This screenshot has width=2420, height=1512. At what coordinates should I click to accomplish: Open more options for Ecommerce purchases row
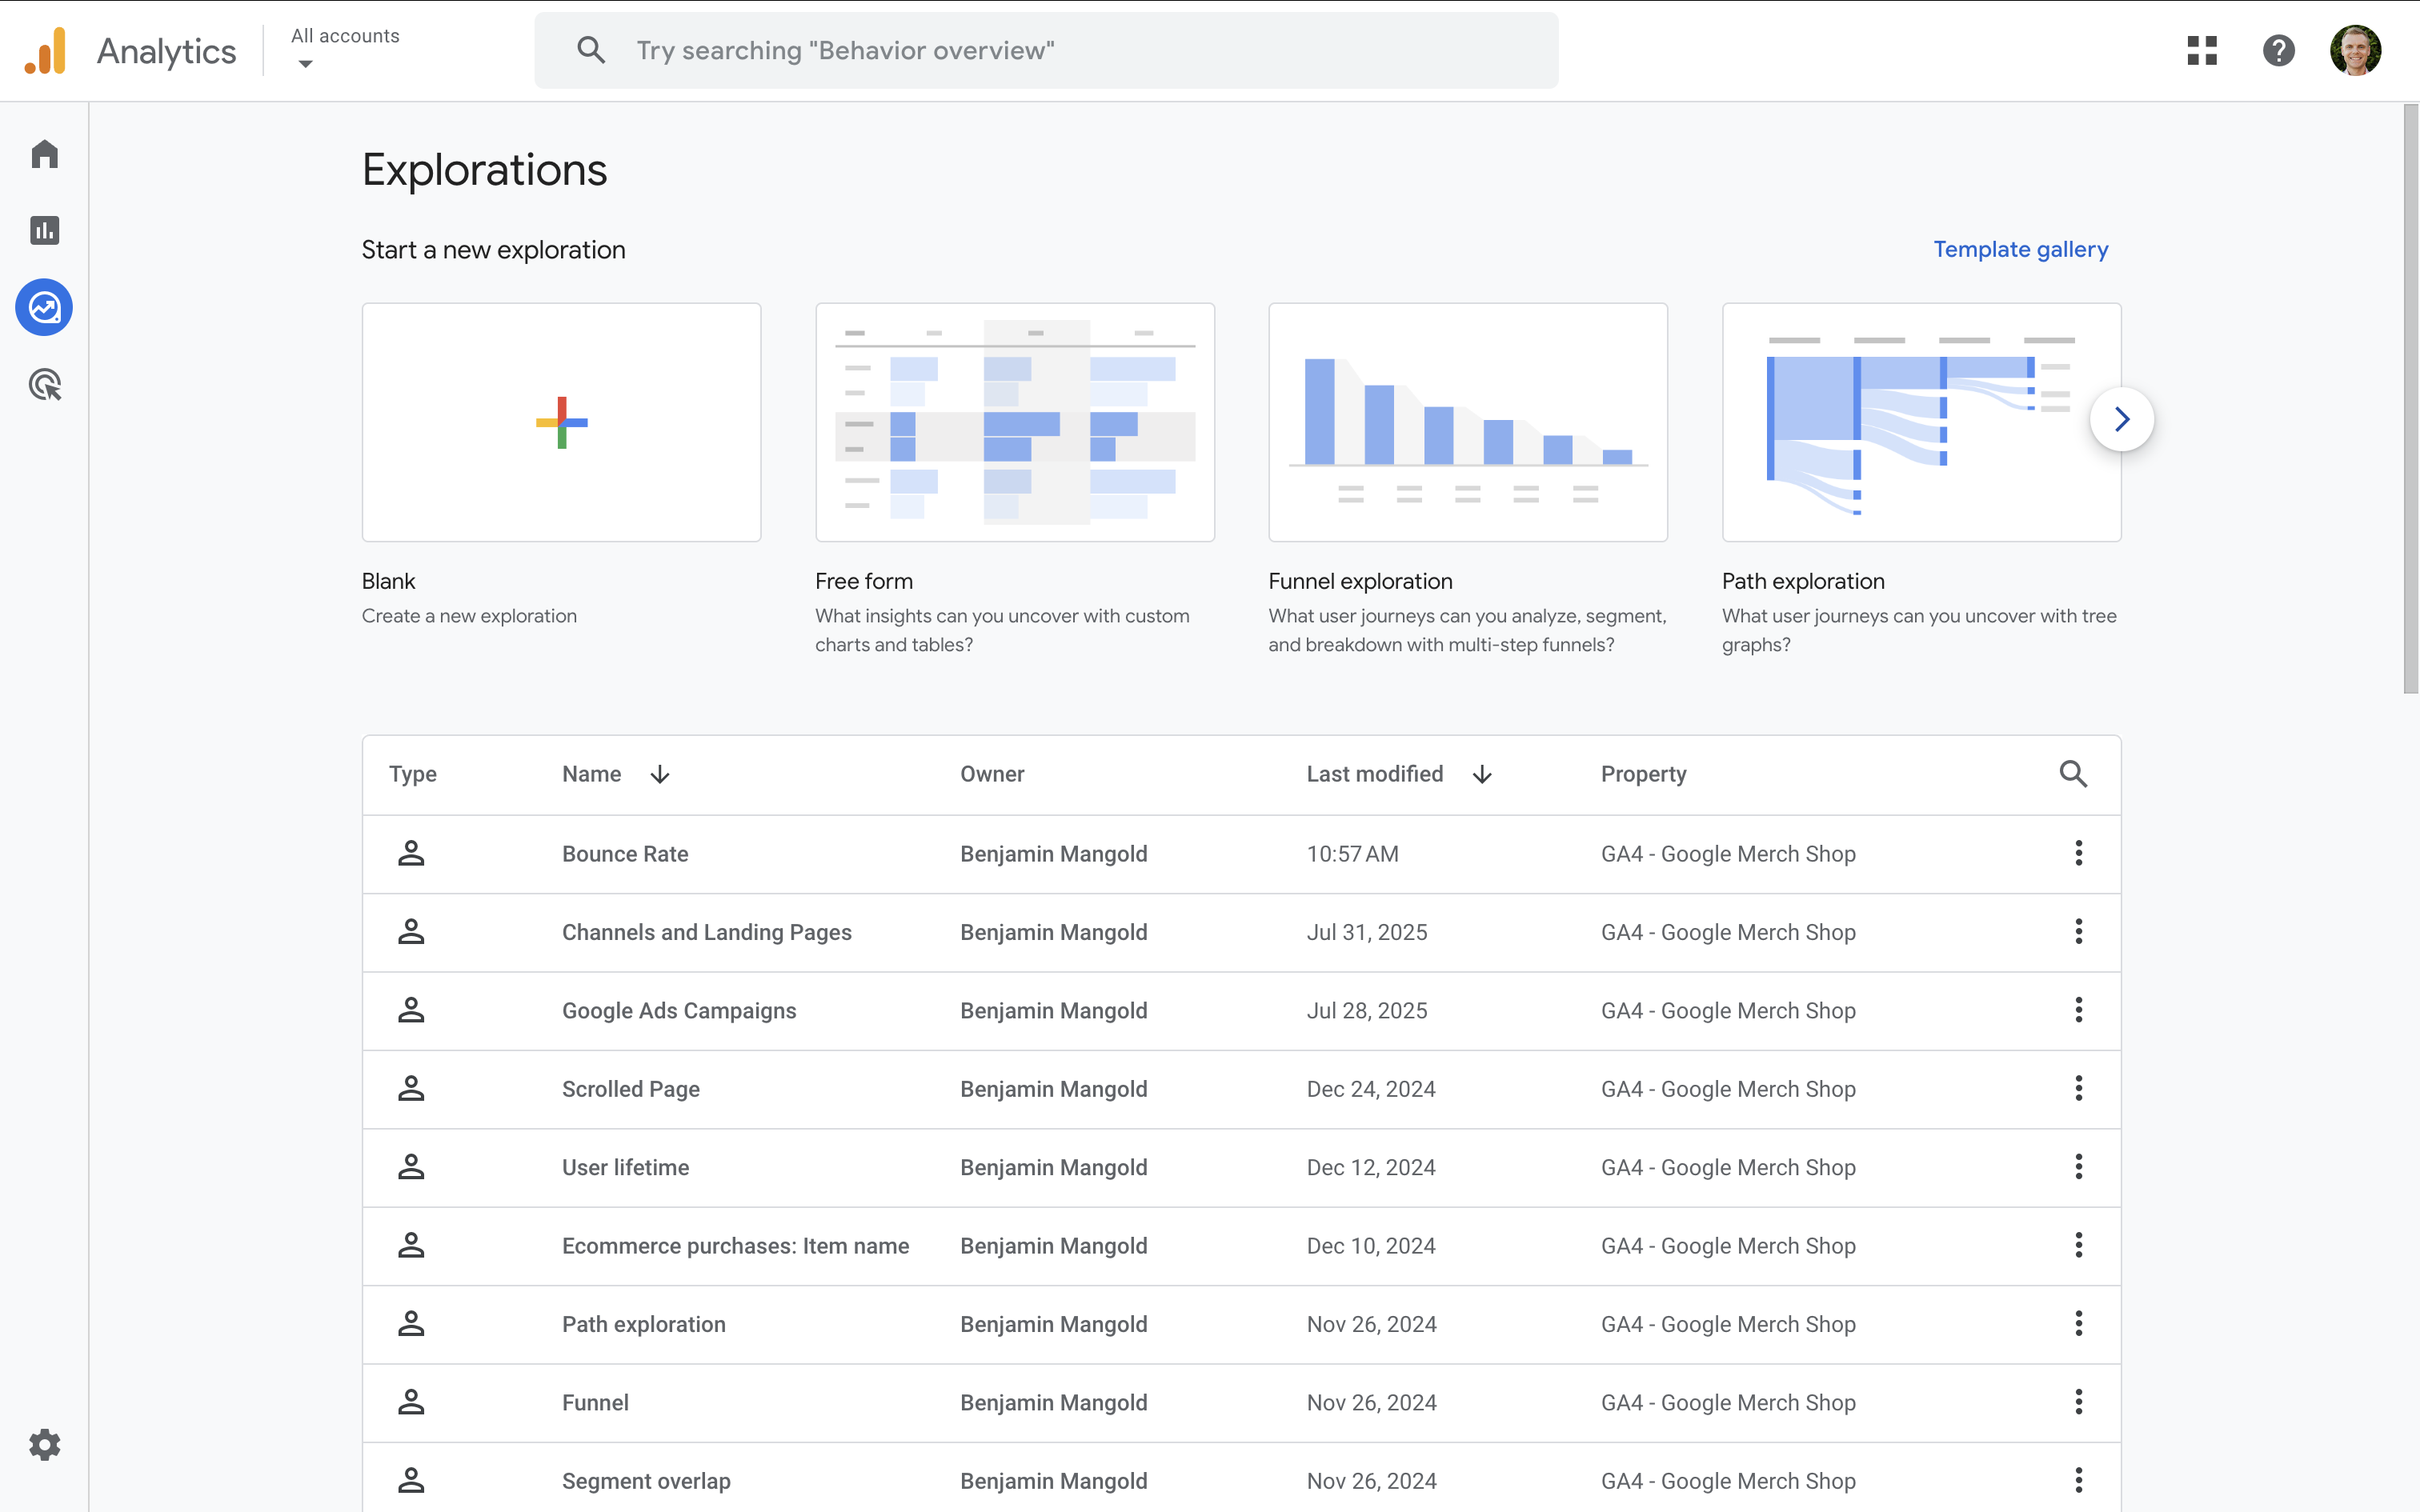[x=2078, y=1245]
